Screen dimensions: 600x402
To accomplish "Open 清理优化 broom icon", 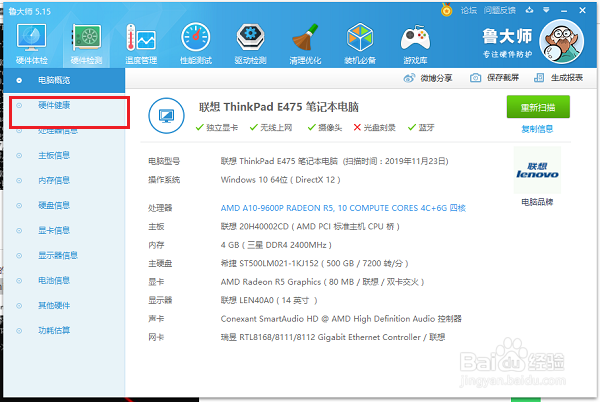I will (x=305, y=44).
